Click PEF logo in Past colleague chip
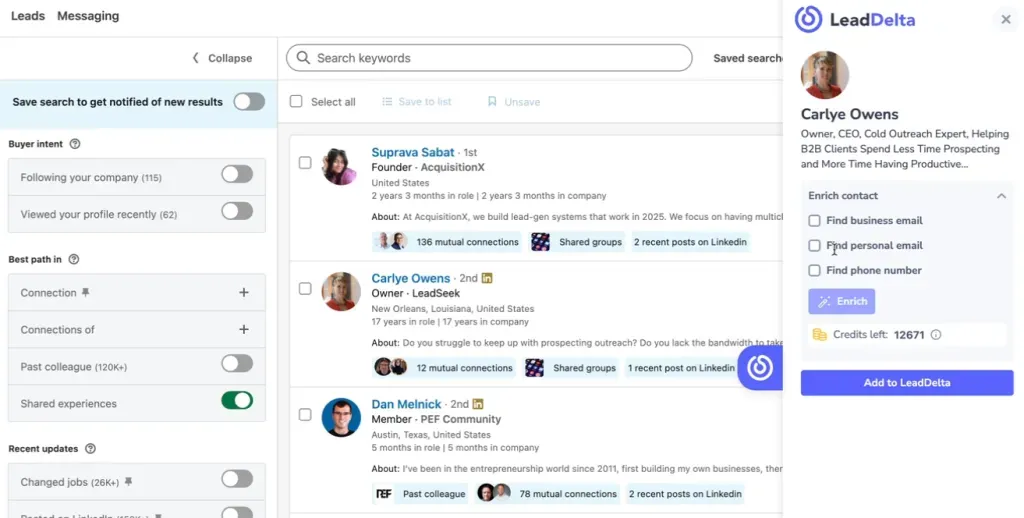Screen dimensions: 1024x518 pyautogui.click(x=384, y=494)
